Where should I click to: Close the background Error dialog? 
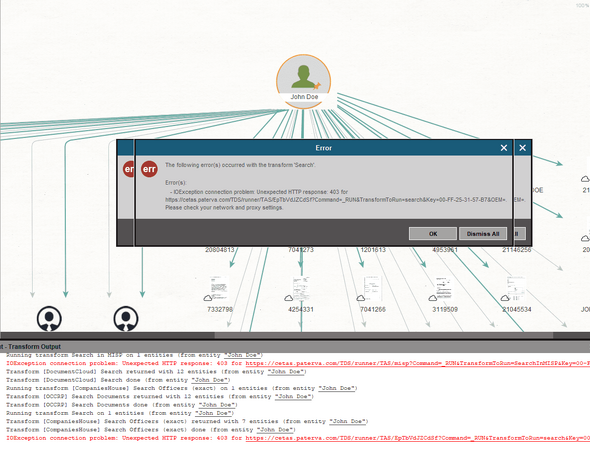tap(522, 148)
